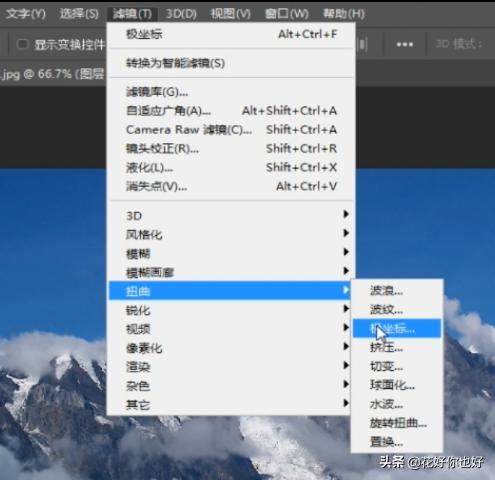The height and width of the screenshot is (480, 495).
Task: Toggle the 显示变换控件 checkbox
Action: [22, 44]
